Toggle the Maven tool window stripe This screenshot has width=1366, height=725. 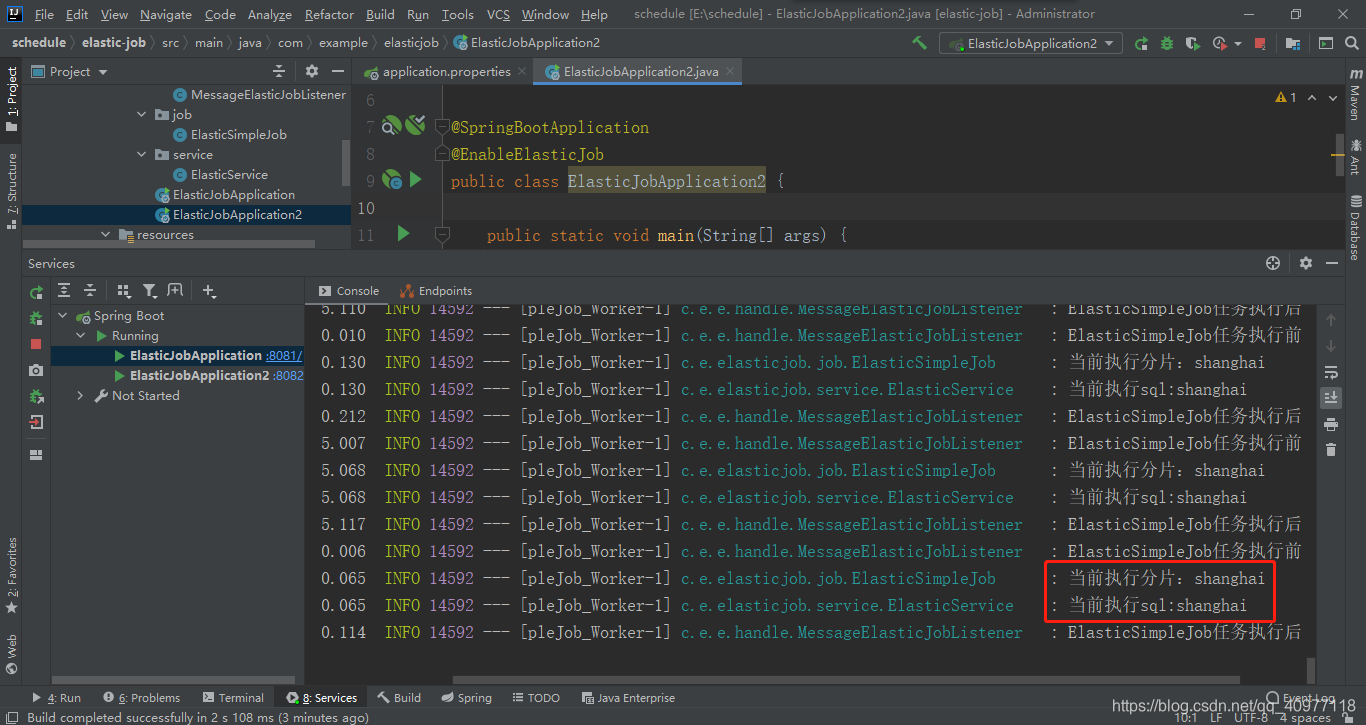pos(1355,96)
